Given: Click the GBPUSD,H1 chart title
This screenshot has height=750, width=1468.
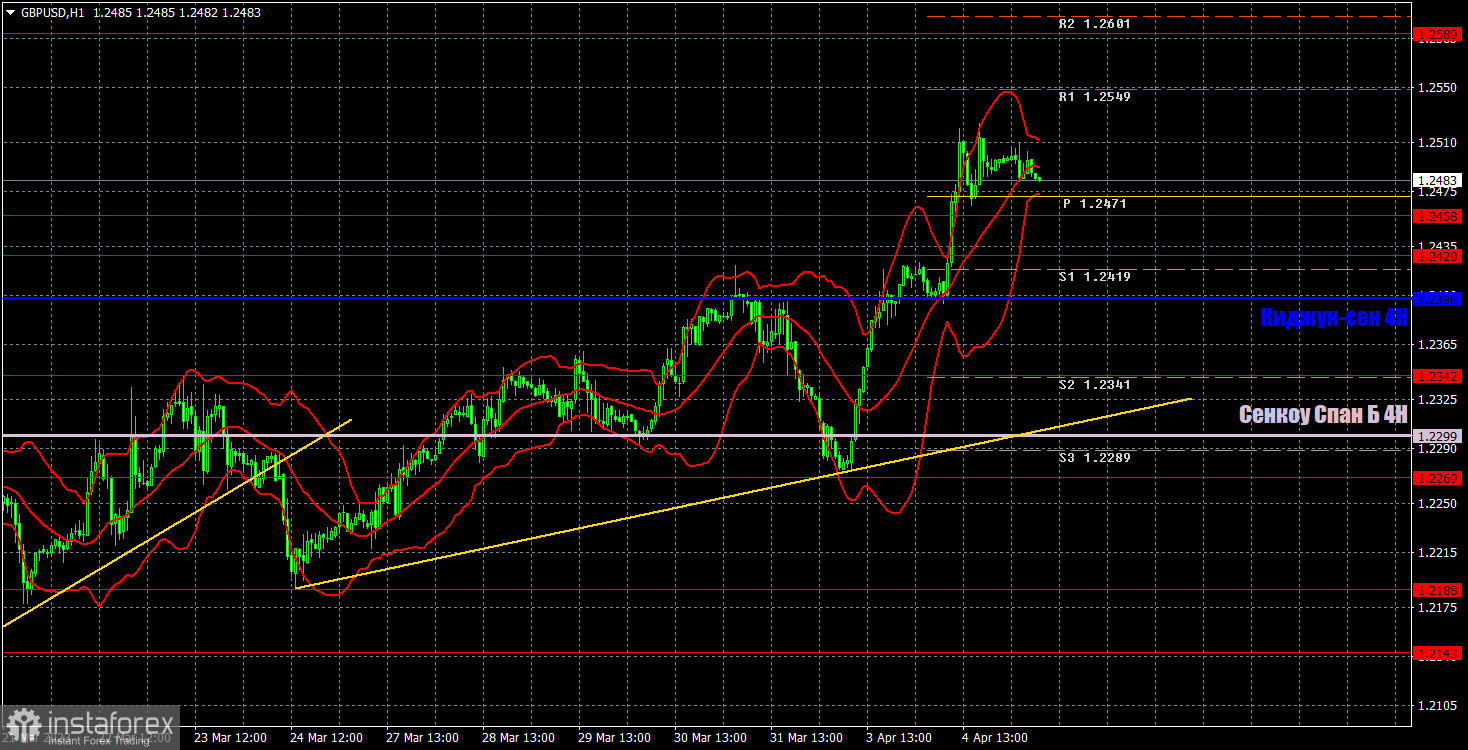Looking at the screenshot, I should 51,12.
